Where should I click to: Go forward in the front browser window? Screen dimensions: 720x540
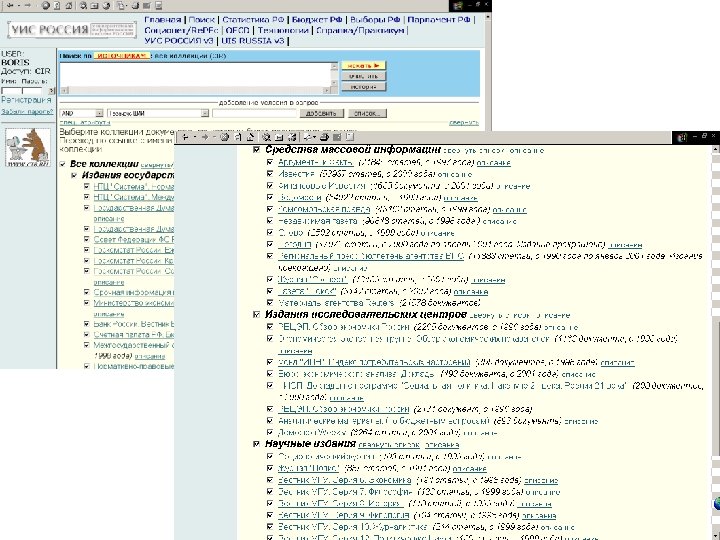tap(205, 137)
